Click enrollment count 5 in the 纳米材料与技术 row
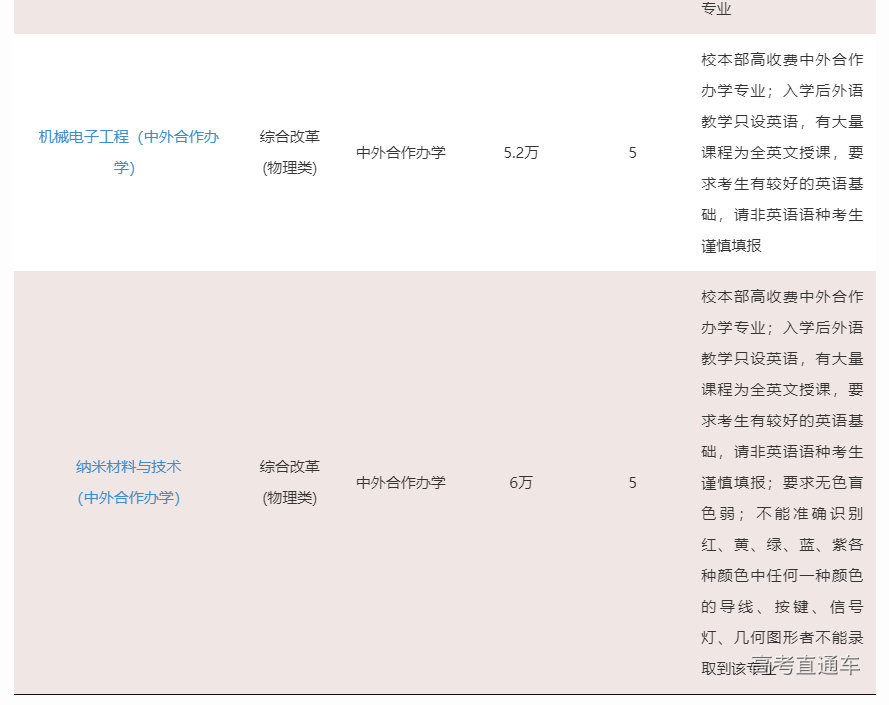 point(632,483)
